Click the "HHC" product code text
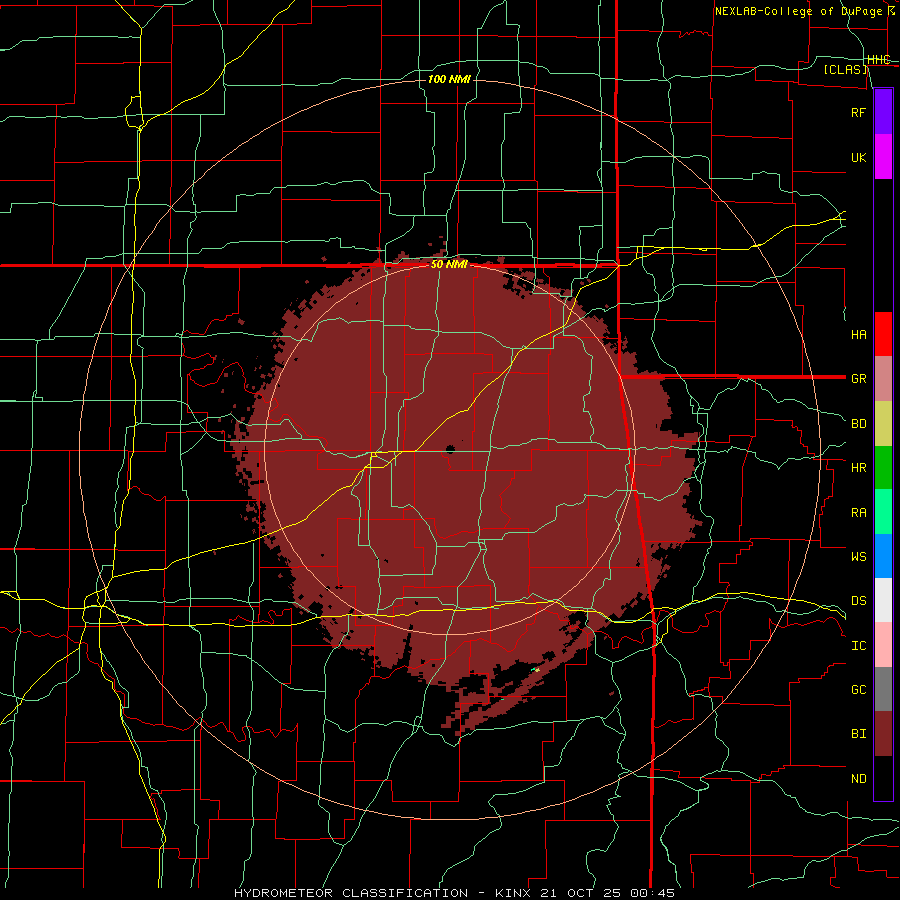The image size is (900, 900). pyautogui.click(x=878, y=60)
